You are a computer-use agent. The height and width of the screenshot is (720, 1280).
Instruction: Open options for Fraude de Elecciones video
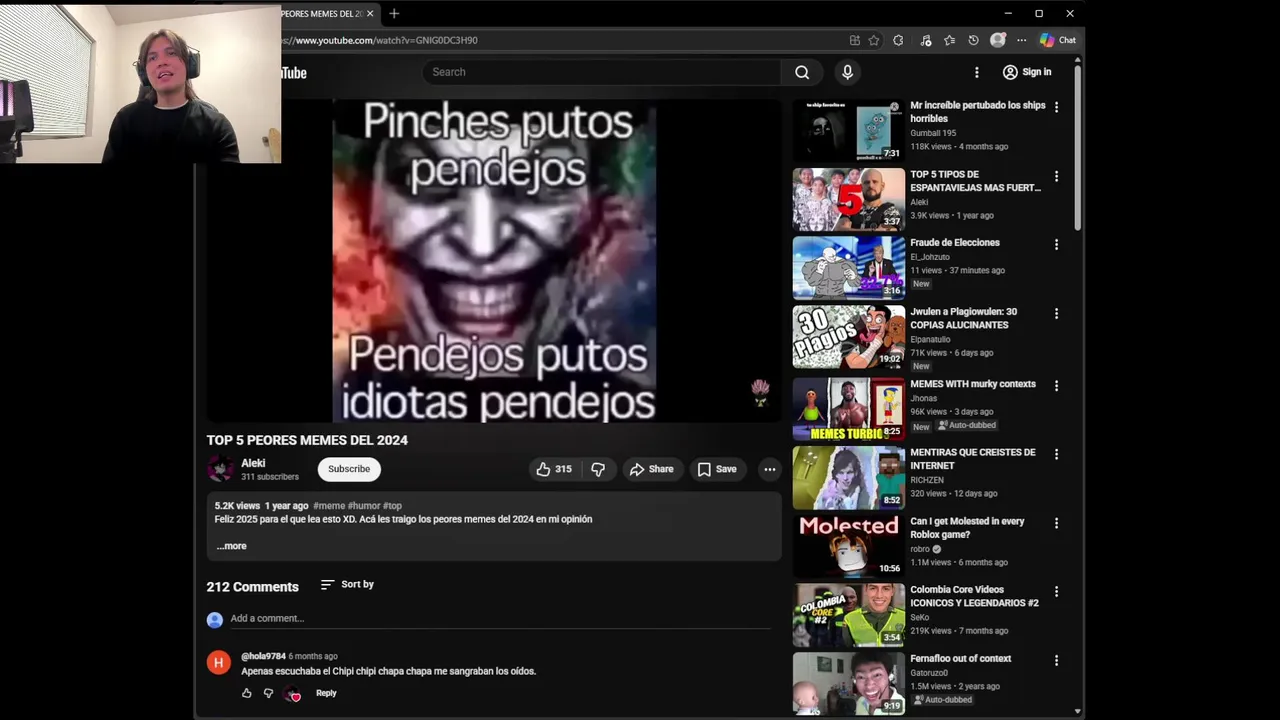click(1056, 244)
